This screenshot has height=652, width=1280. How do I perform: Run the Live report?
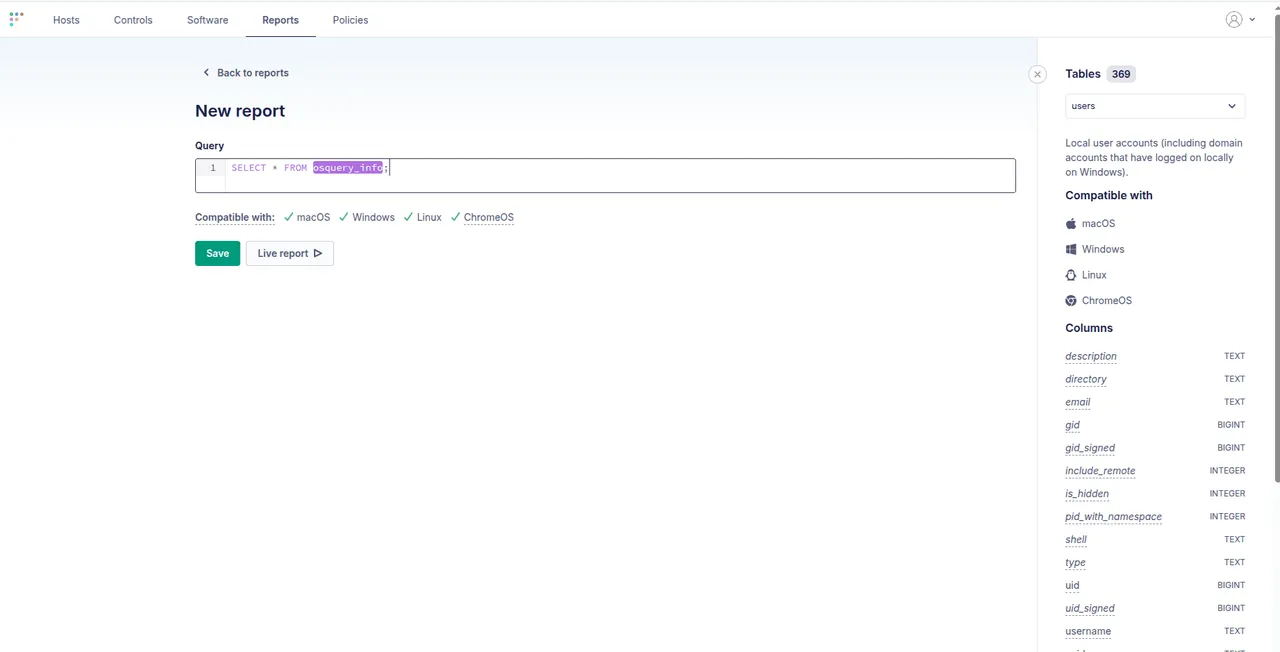(290, 254)
